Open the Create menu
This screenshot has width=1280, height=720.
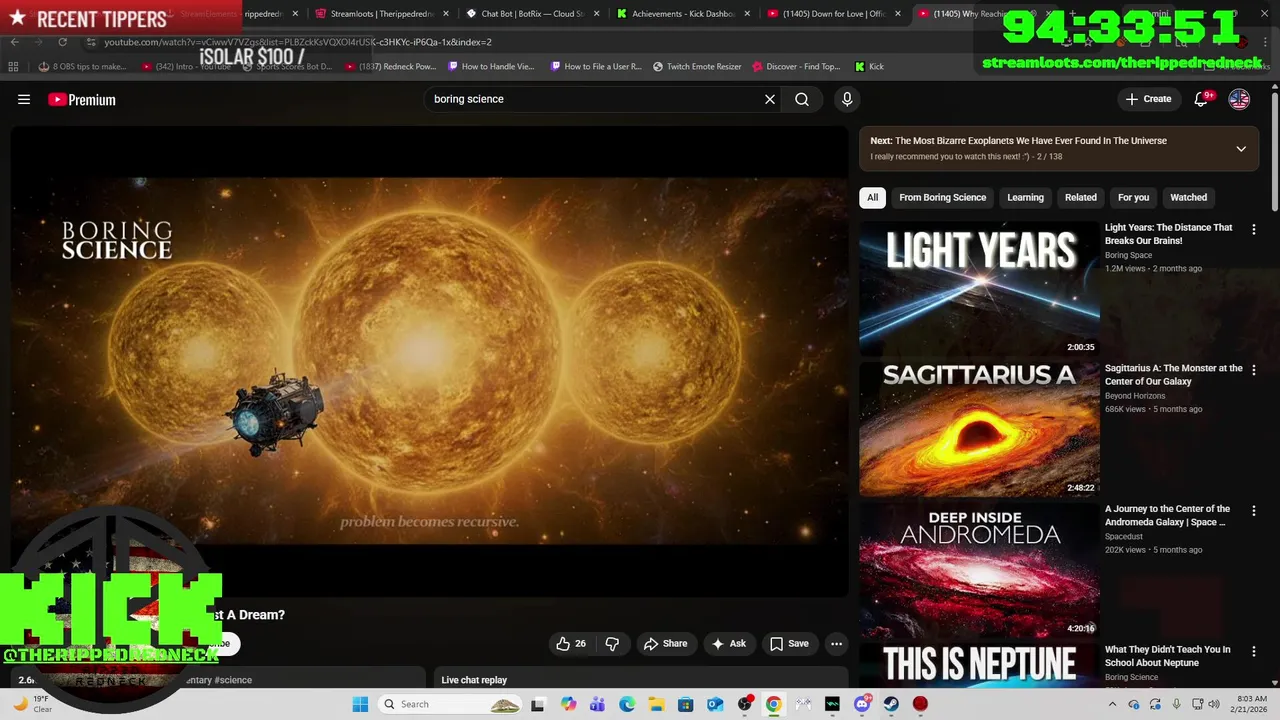pyautogui.click(x=1148, y=99)
